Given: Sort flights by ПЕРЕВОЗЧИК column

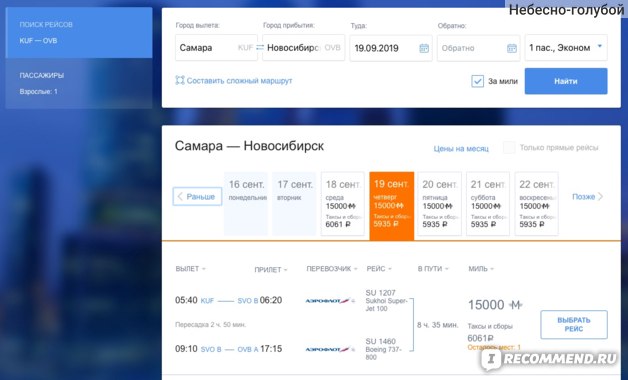Looking at the screenshot, I should [x=332, y=269].
